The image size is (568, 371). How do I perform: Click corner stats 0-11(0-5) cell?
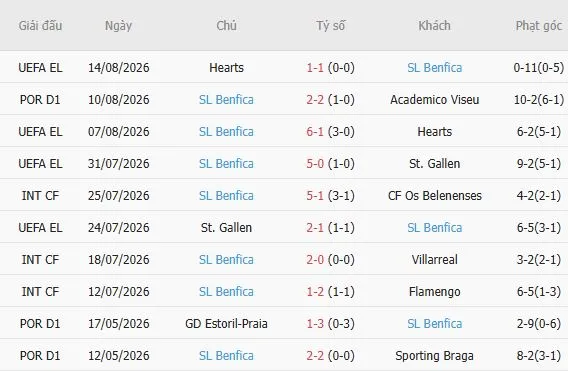click(x=539, y=68)
